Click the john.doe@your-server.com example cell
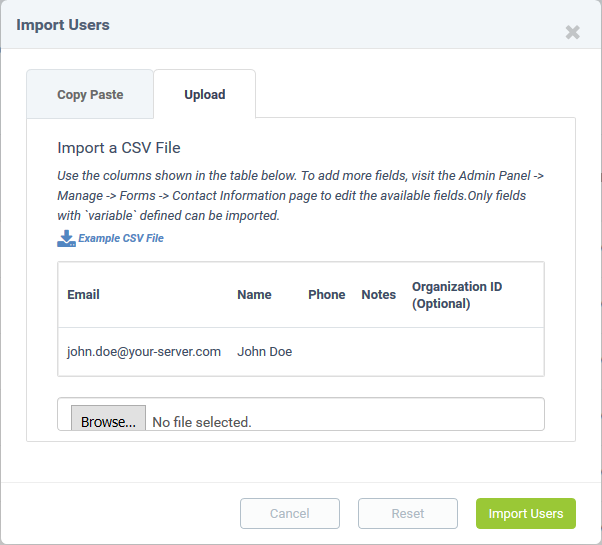602x545 pixels. (x=144, y=352)
